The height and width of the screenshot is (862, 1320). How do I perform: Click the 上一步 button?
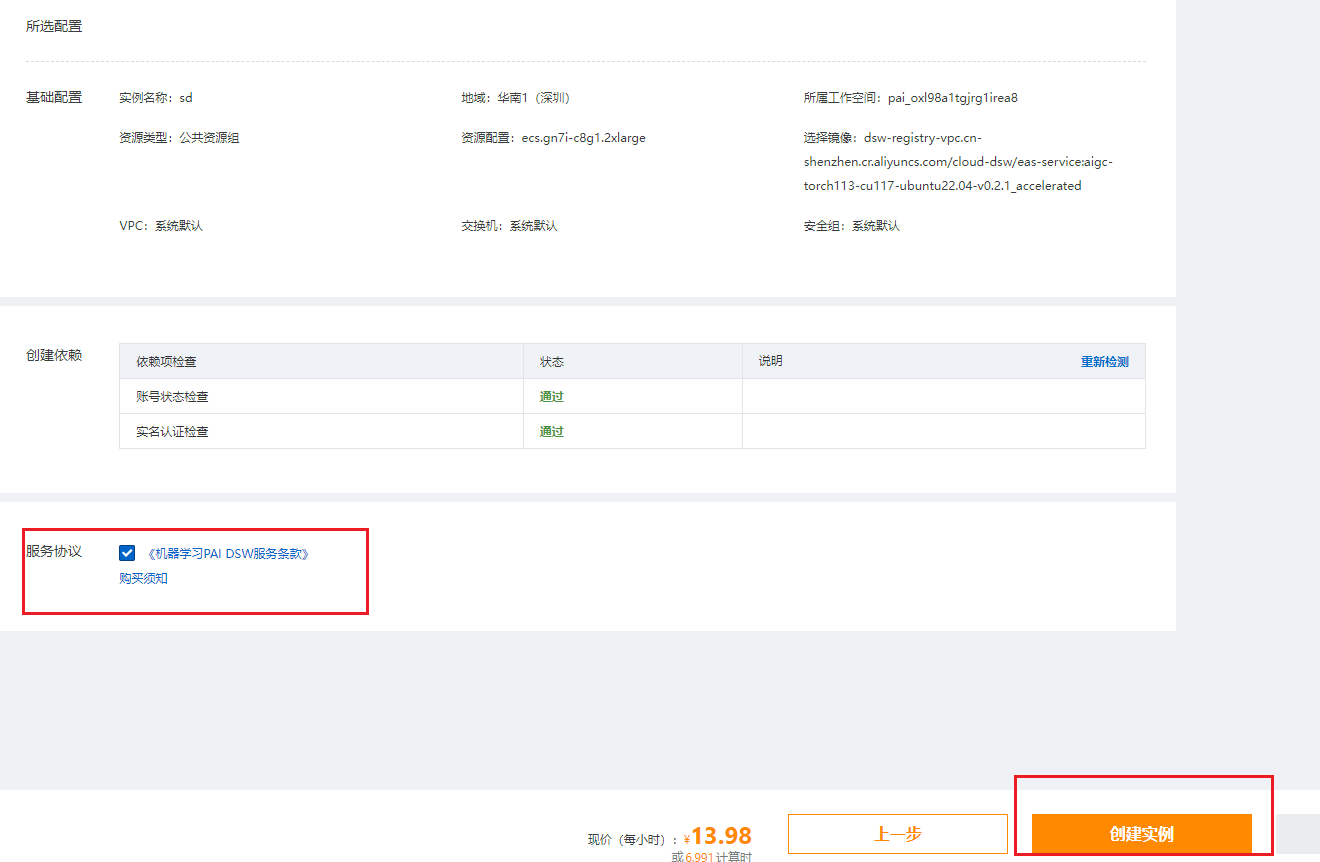[897, 834]
